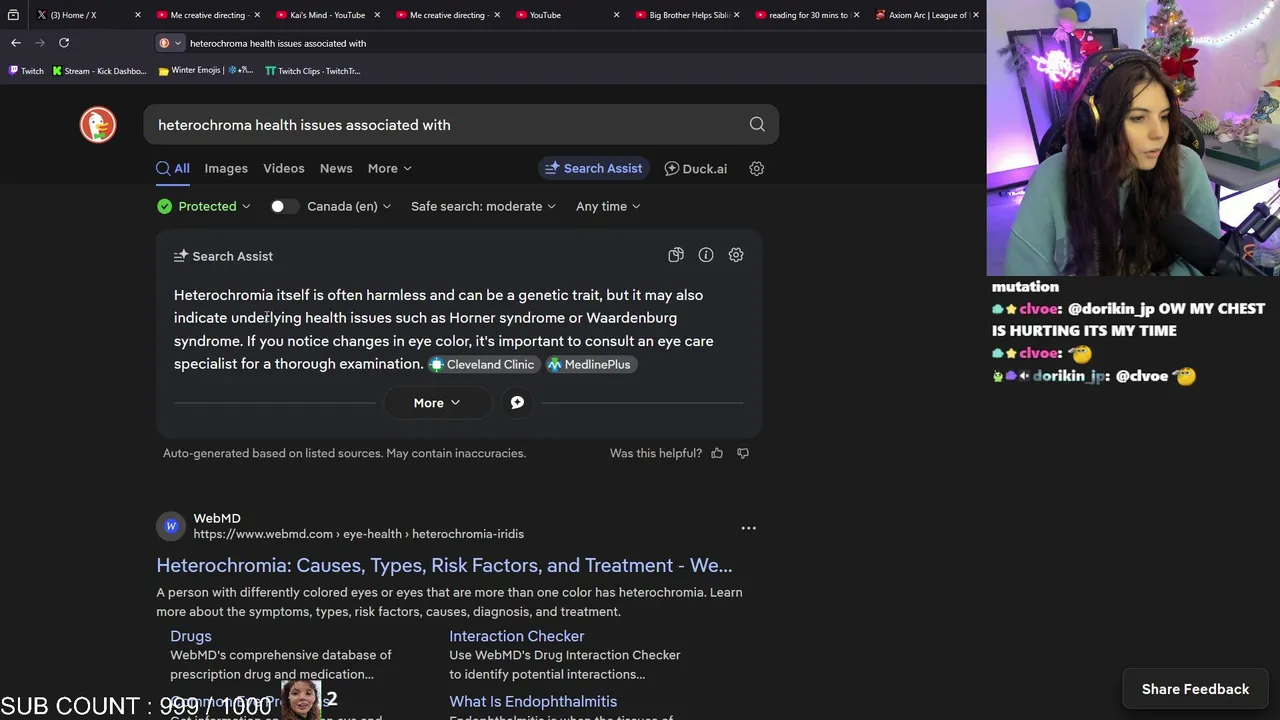Open the search engine selector in address bar

(170, 43)
